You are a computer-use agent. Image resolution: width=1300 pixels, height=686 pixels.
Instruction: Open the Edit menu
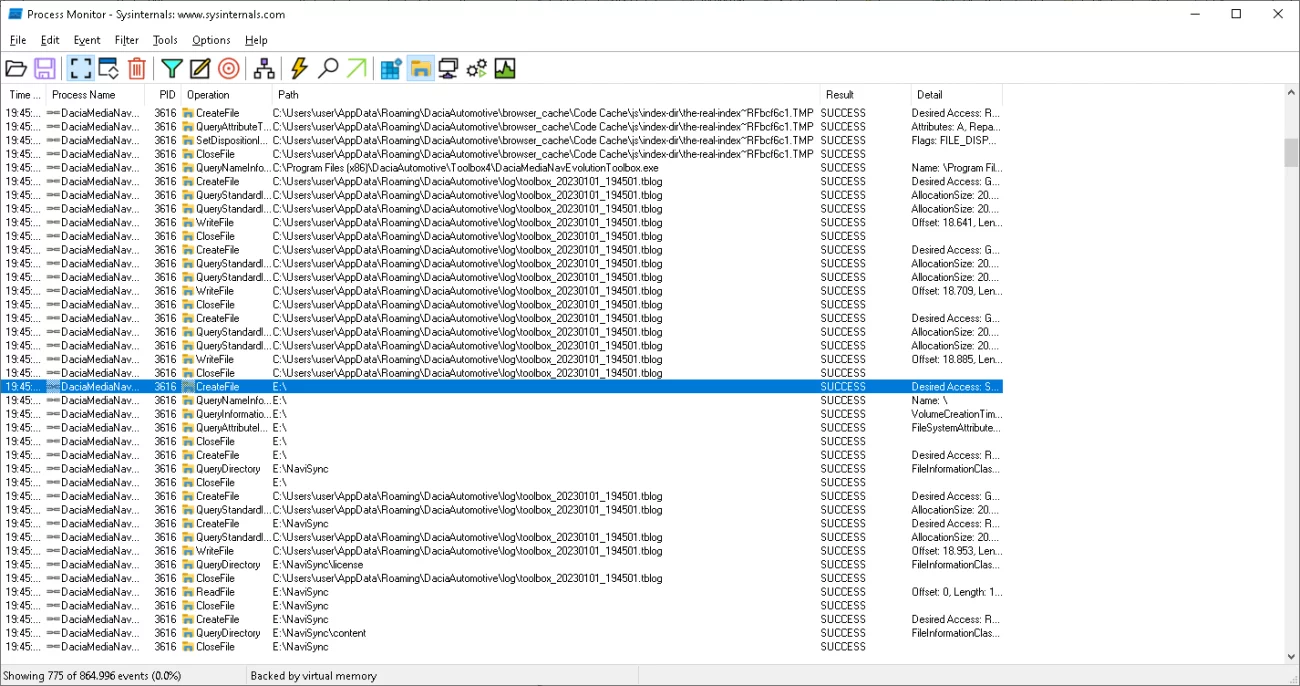click(x=50, y=40)
